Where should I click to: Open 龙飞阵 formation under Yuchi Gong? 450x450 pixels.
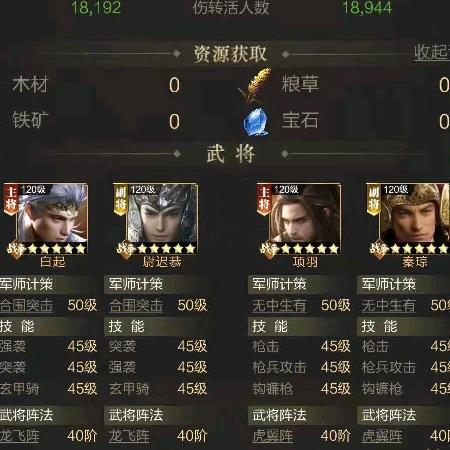(129, 436)
